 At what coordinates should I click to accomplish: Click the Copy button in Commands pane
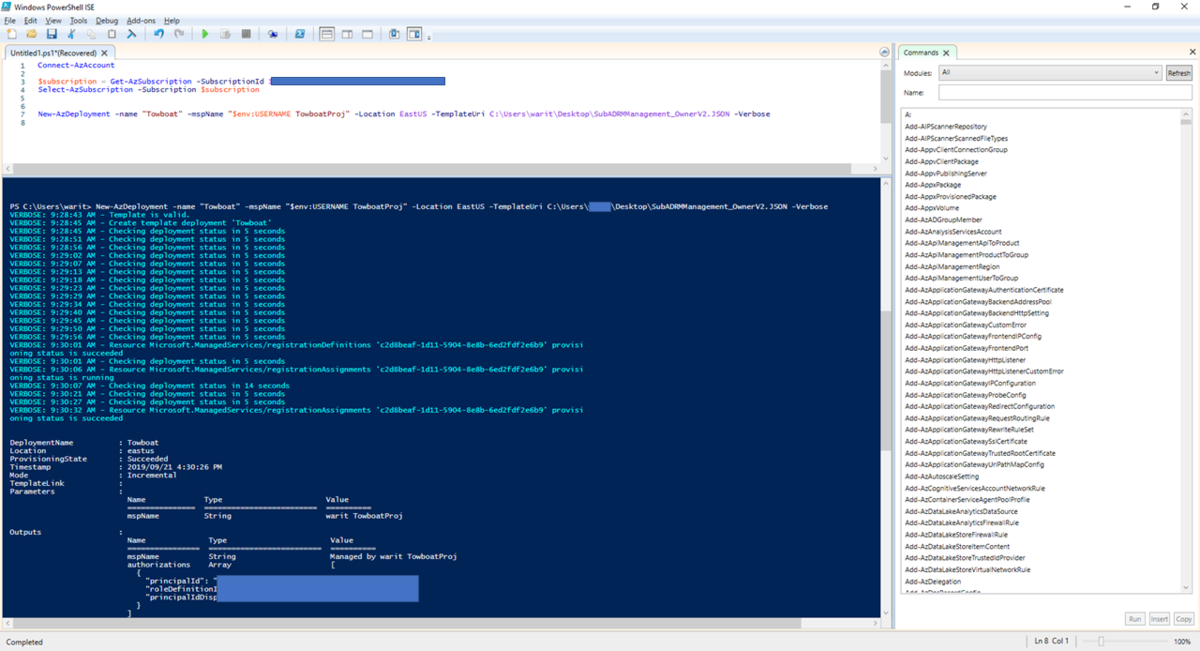tap(1183, 619)
